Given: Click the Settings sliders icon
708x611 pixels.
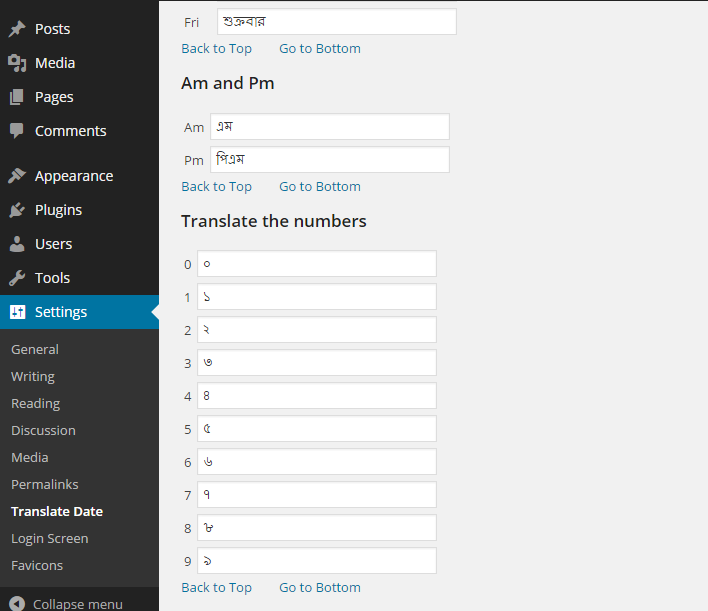Looking at the screenshot, I should coord(17,312).
